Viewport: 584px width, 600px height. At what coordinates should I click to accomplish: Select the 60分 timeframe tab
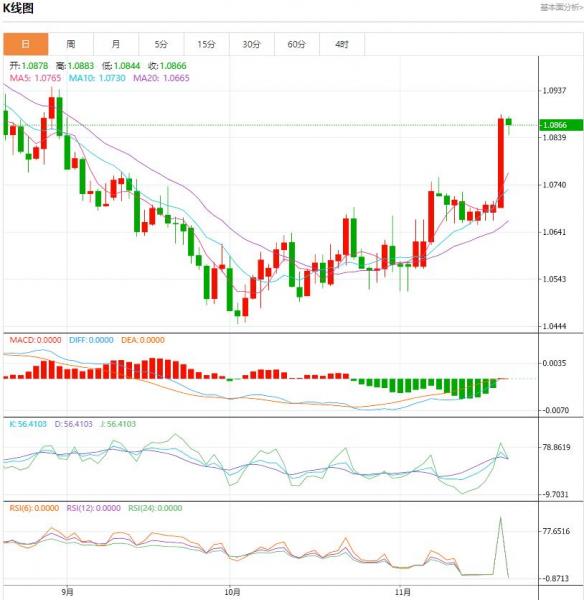coord(297,44)
